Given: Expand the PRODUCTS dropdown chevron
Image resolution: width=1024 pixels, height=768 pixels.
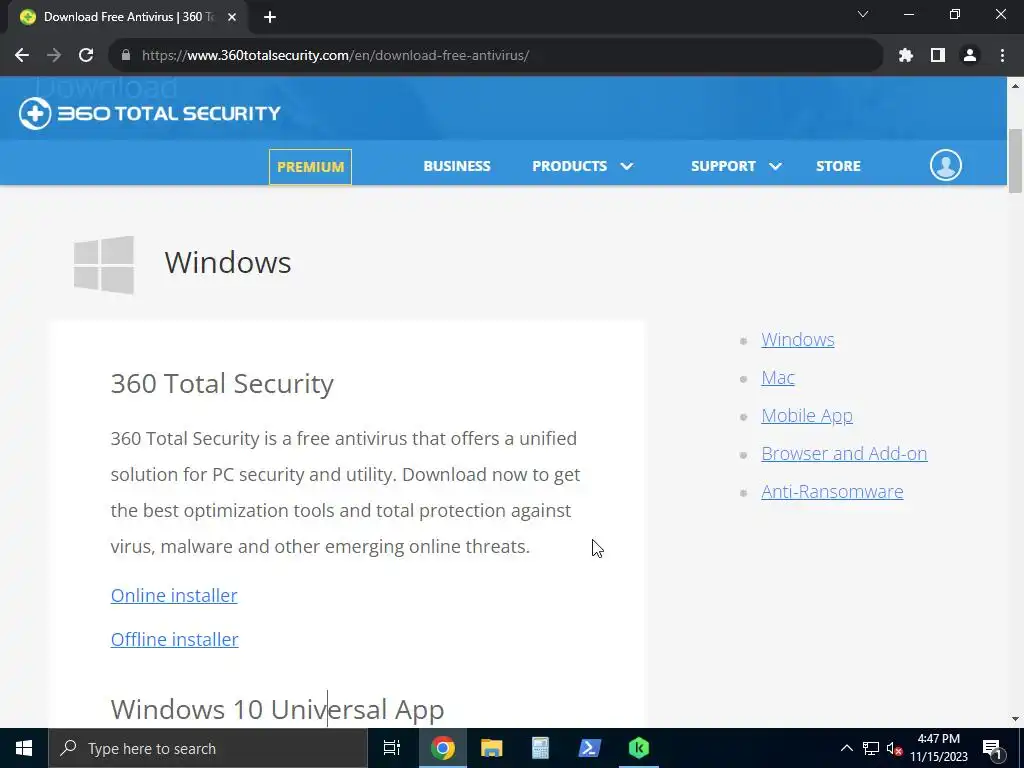Looking at the screenshot, I should 626,167.
